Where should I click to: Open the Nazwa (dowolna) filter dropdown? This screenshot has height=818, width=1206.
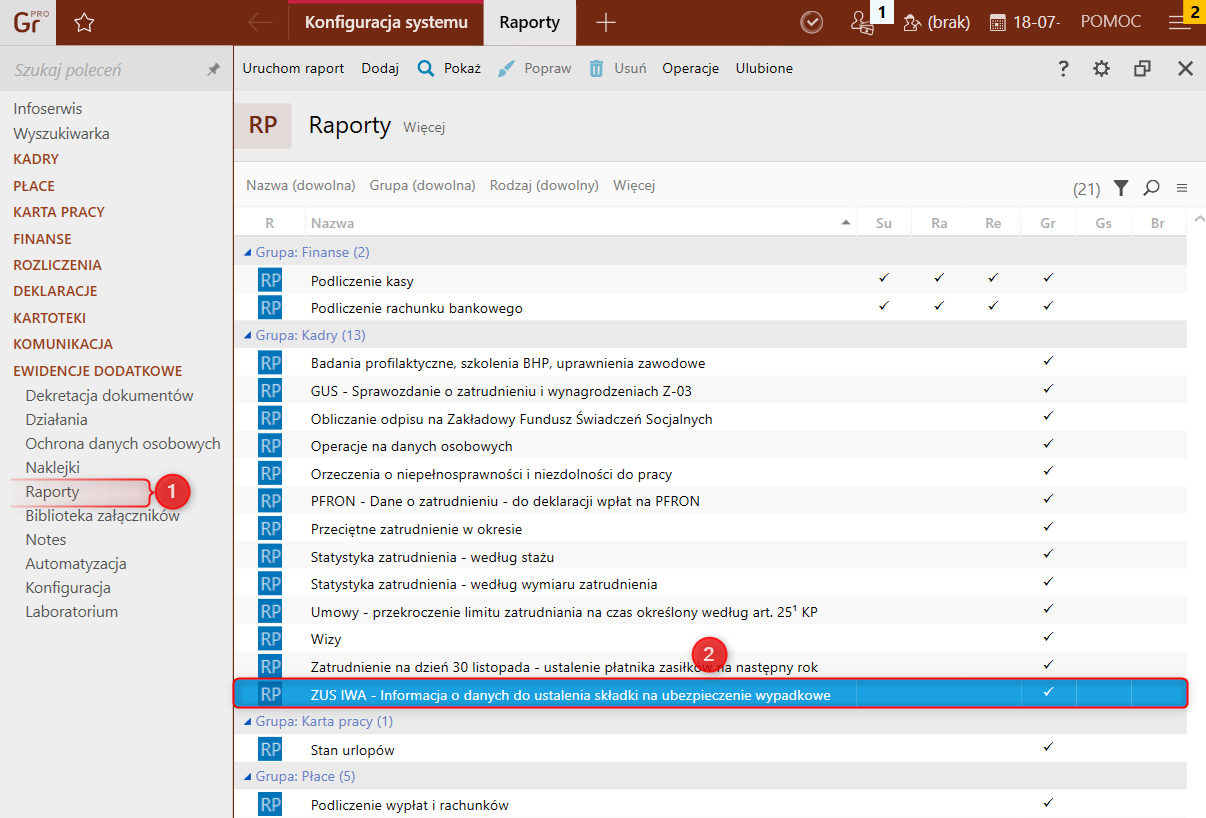(301, 186)
